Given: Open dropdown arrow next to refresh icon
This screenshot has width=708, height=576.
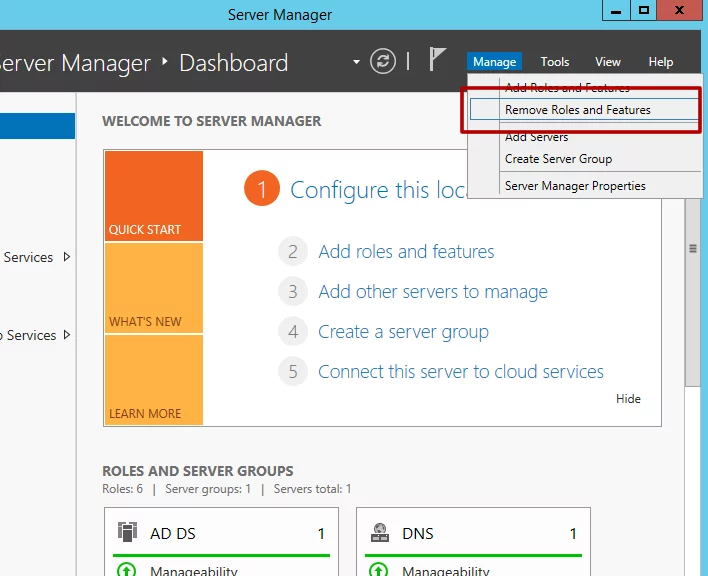Looking at the screenshot, I should 356,62.
